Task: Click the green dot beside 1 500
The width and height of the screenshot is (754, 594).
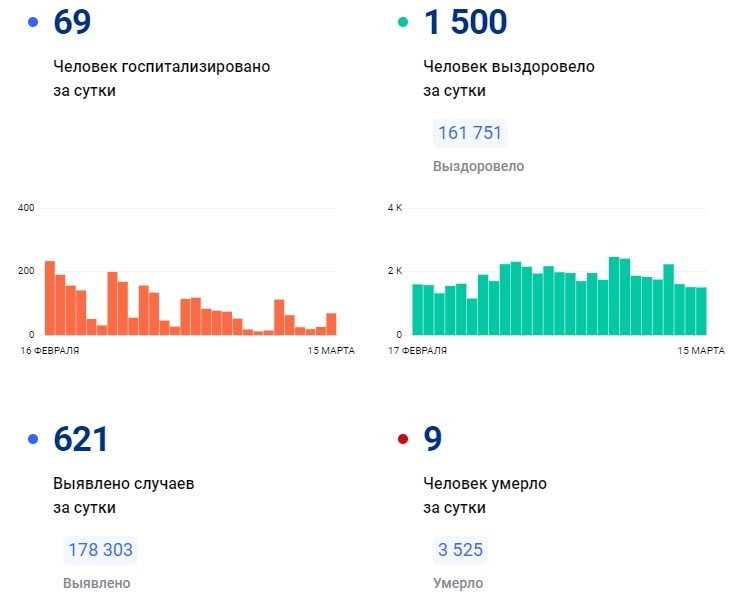Action: point(403,22)
